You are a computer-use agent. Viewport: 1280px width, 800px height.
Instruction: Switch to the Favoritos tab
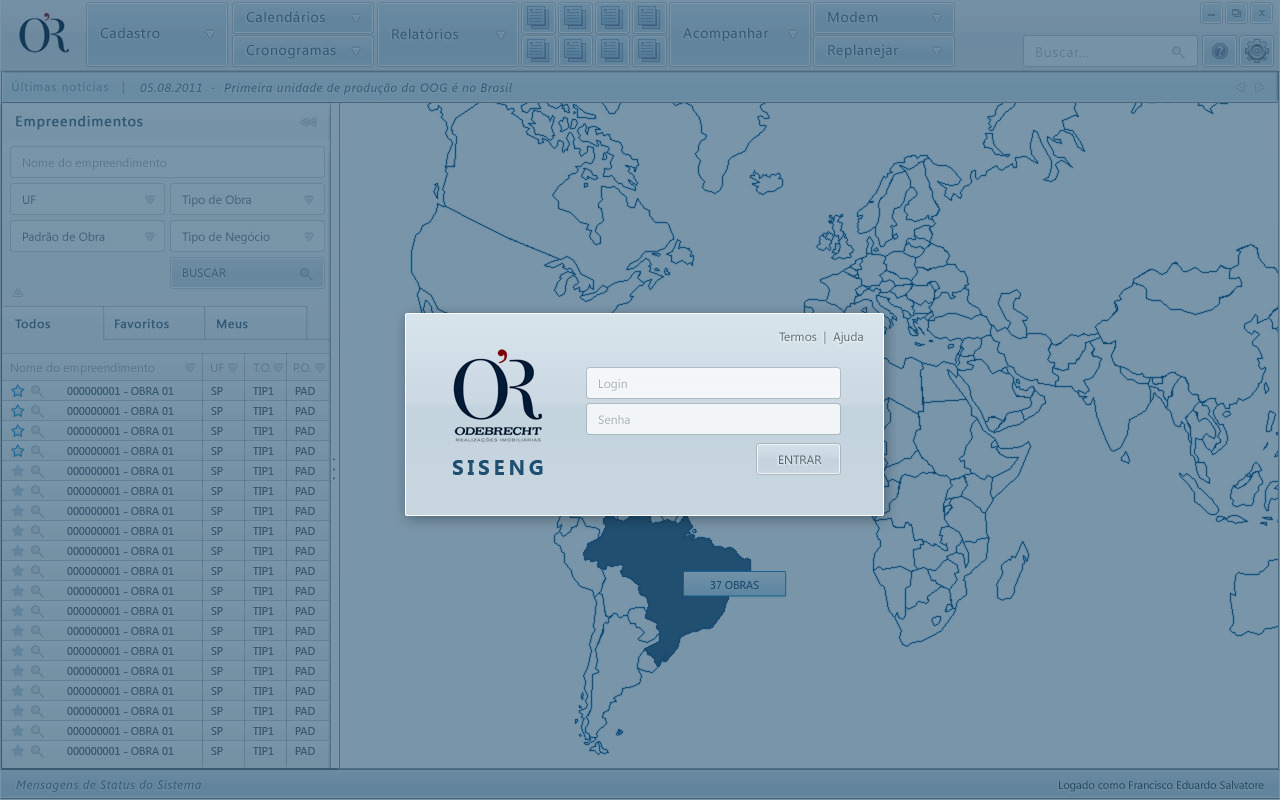(x=154, y=324)
